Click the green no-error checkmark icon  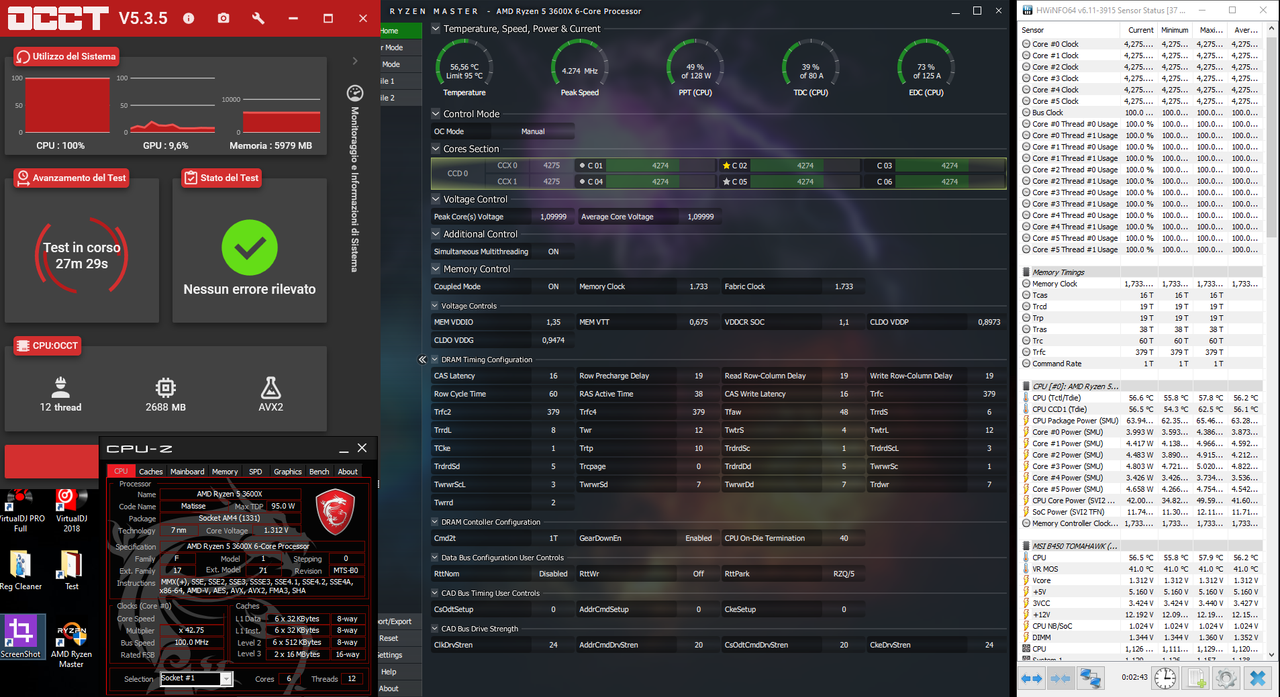tap(249, 248)
